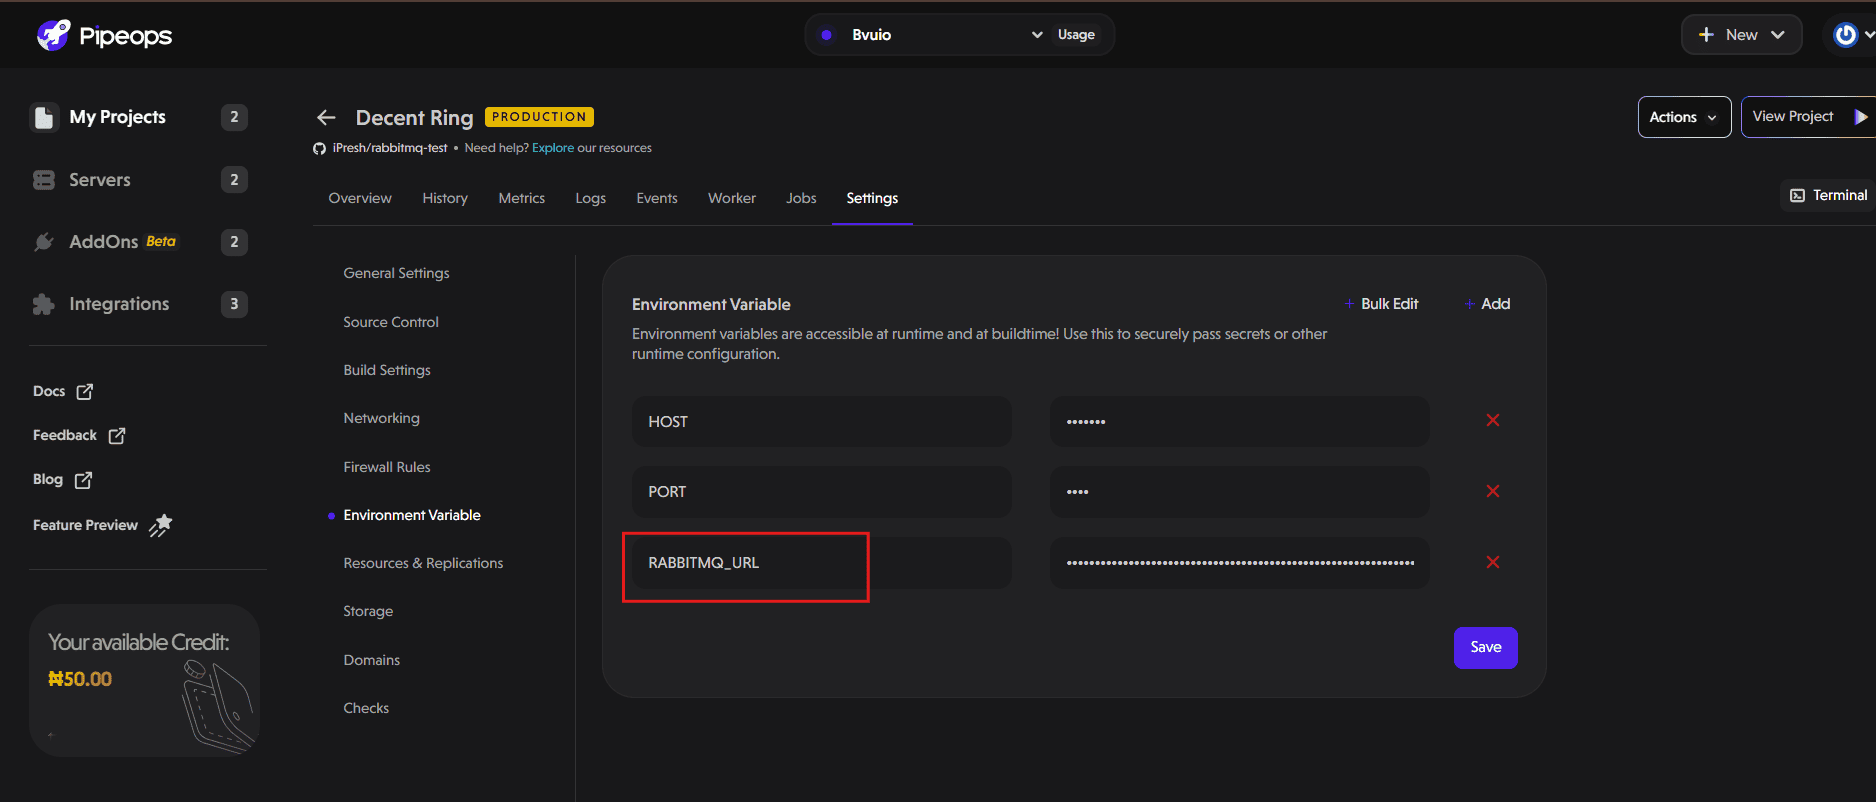Click the PORT key field
This screenshot has height=802, width=1876.
821,492
